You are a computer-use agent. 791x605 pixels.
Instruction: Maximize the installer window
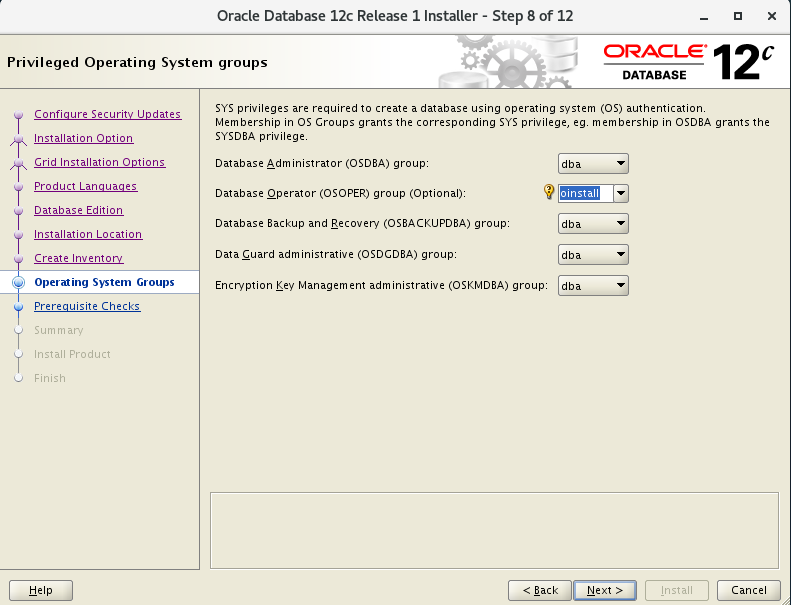[x=738, y=16]
